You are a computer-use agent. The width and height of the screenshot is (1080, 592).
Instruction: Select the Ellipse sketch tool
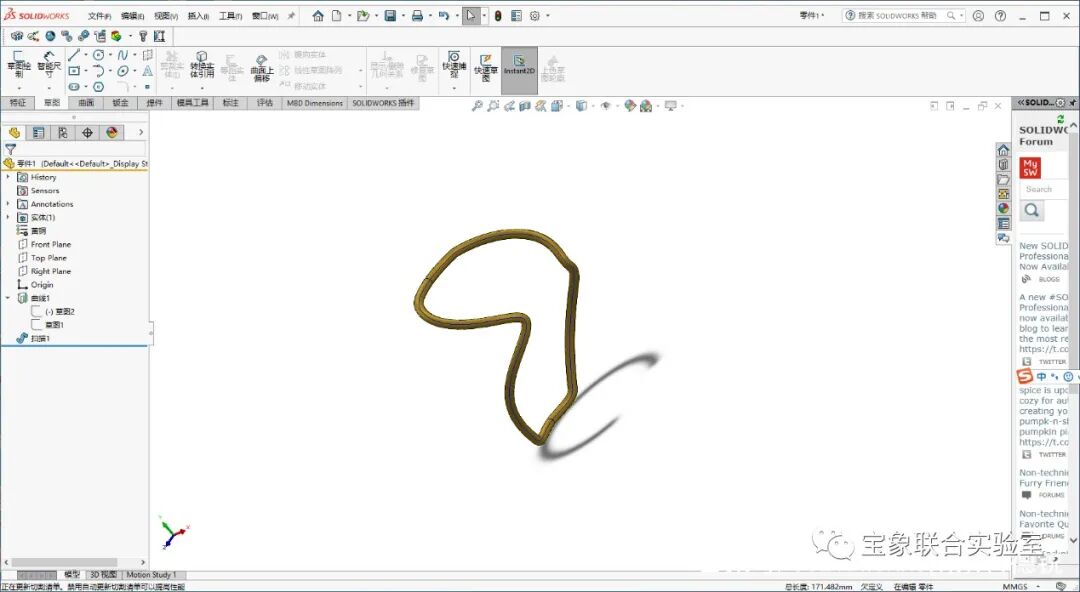click(123, 71)
